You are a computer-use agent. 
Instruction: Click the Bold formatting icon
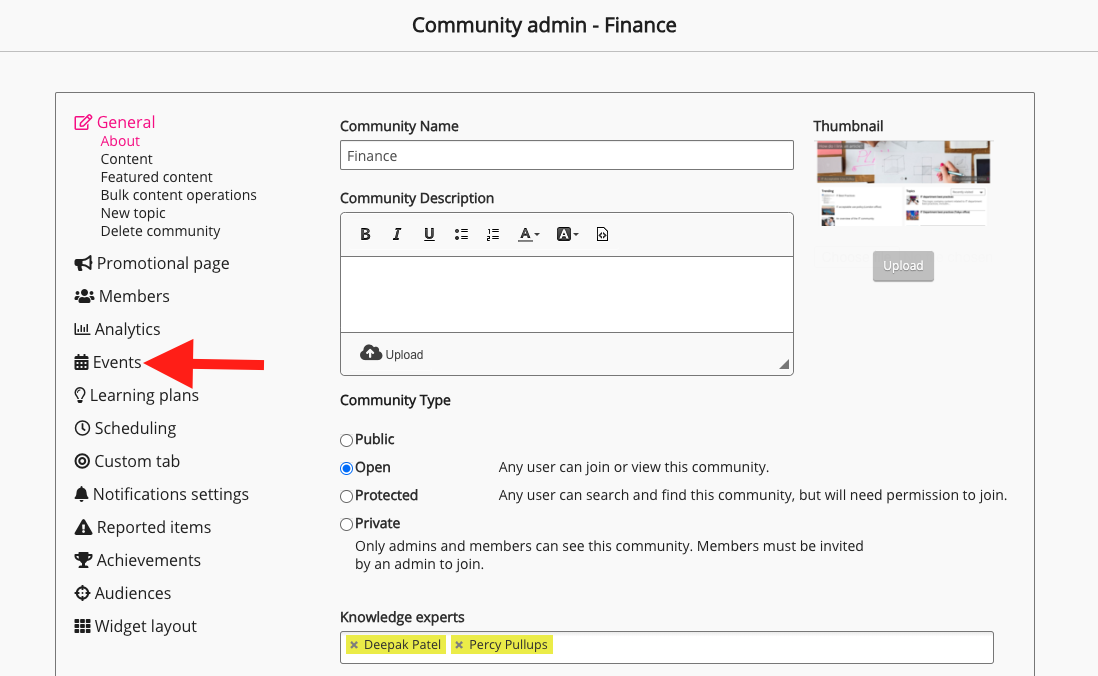[x=365, y=235]
